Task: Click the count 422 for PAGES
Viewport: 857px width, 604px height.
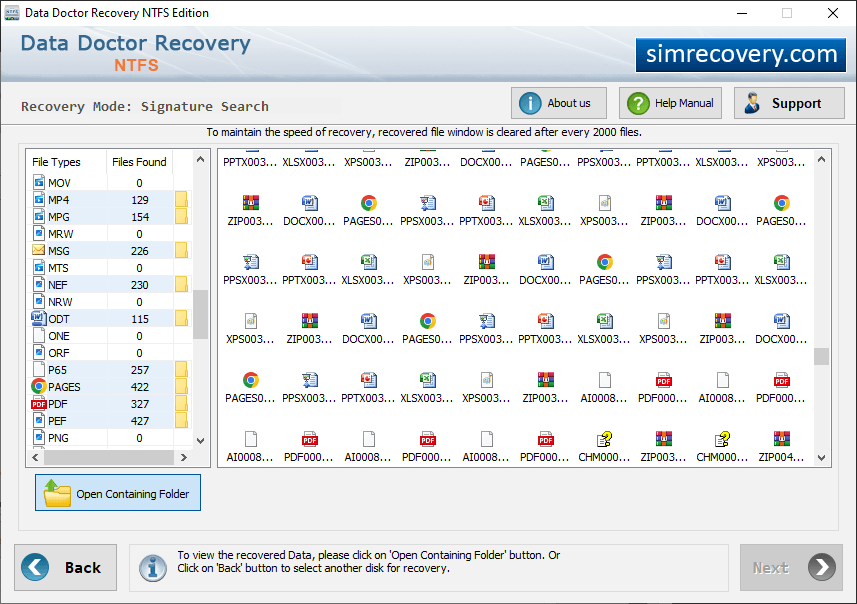Action: [140, 387]
